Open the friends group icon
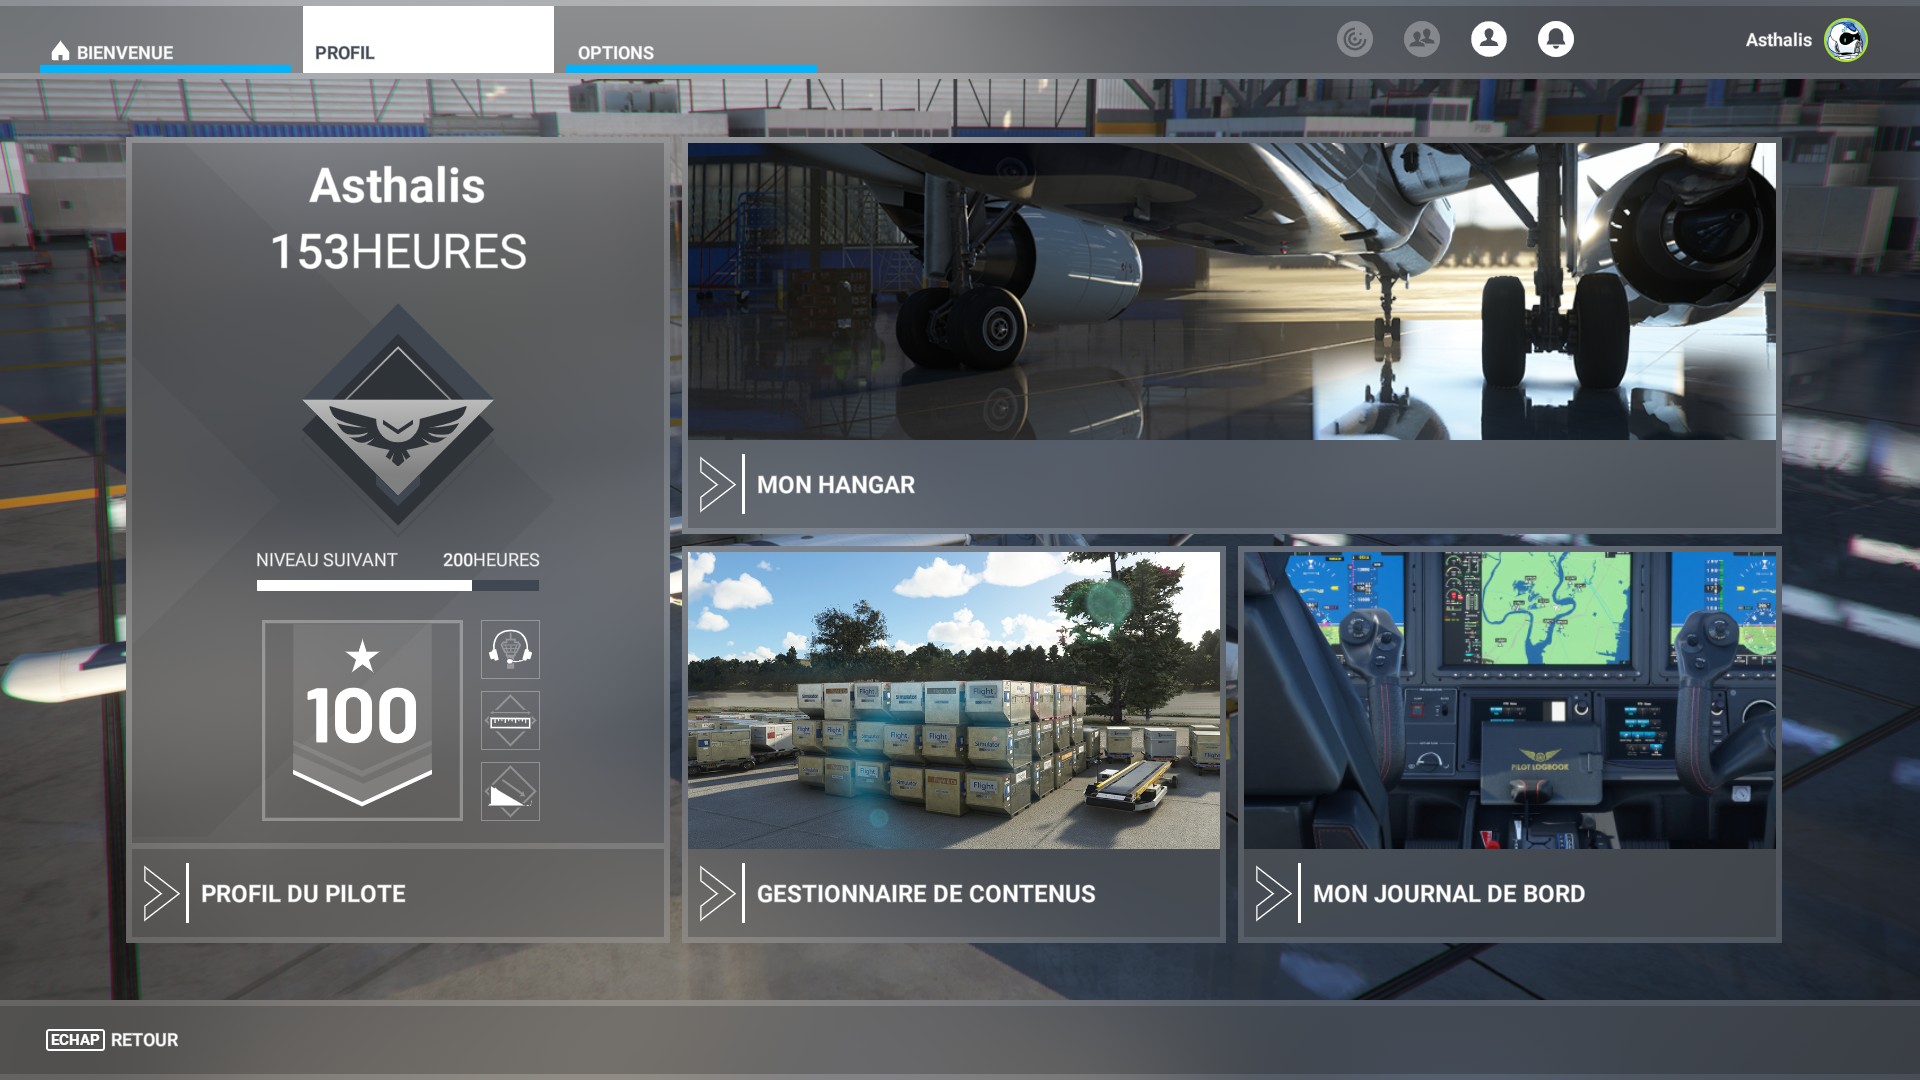Viewport: 1920px width, 1080px height. (1421, 40)
